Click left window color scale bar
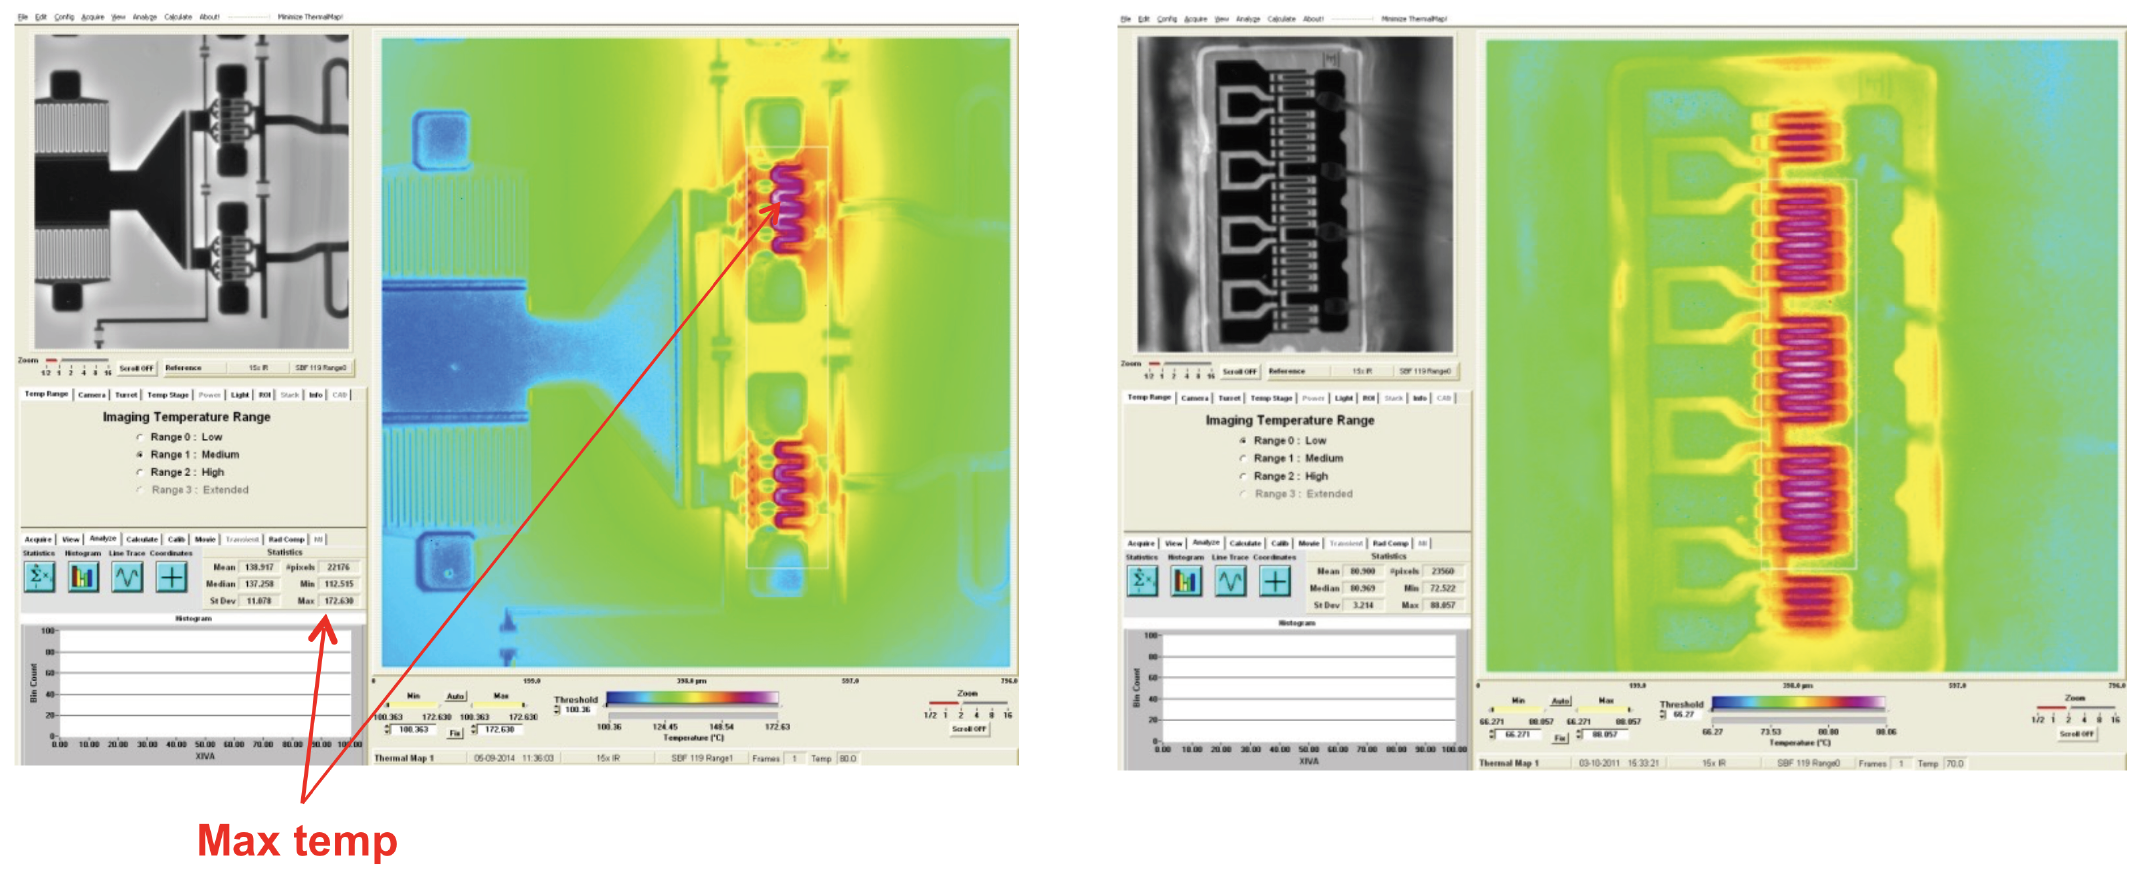The height and width of the screenshot is (882, 2148). pos(692,698)
